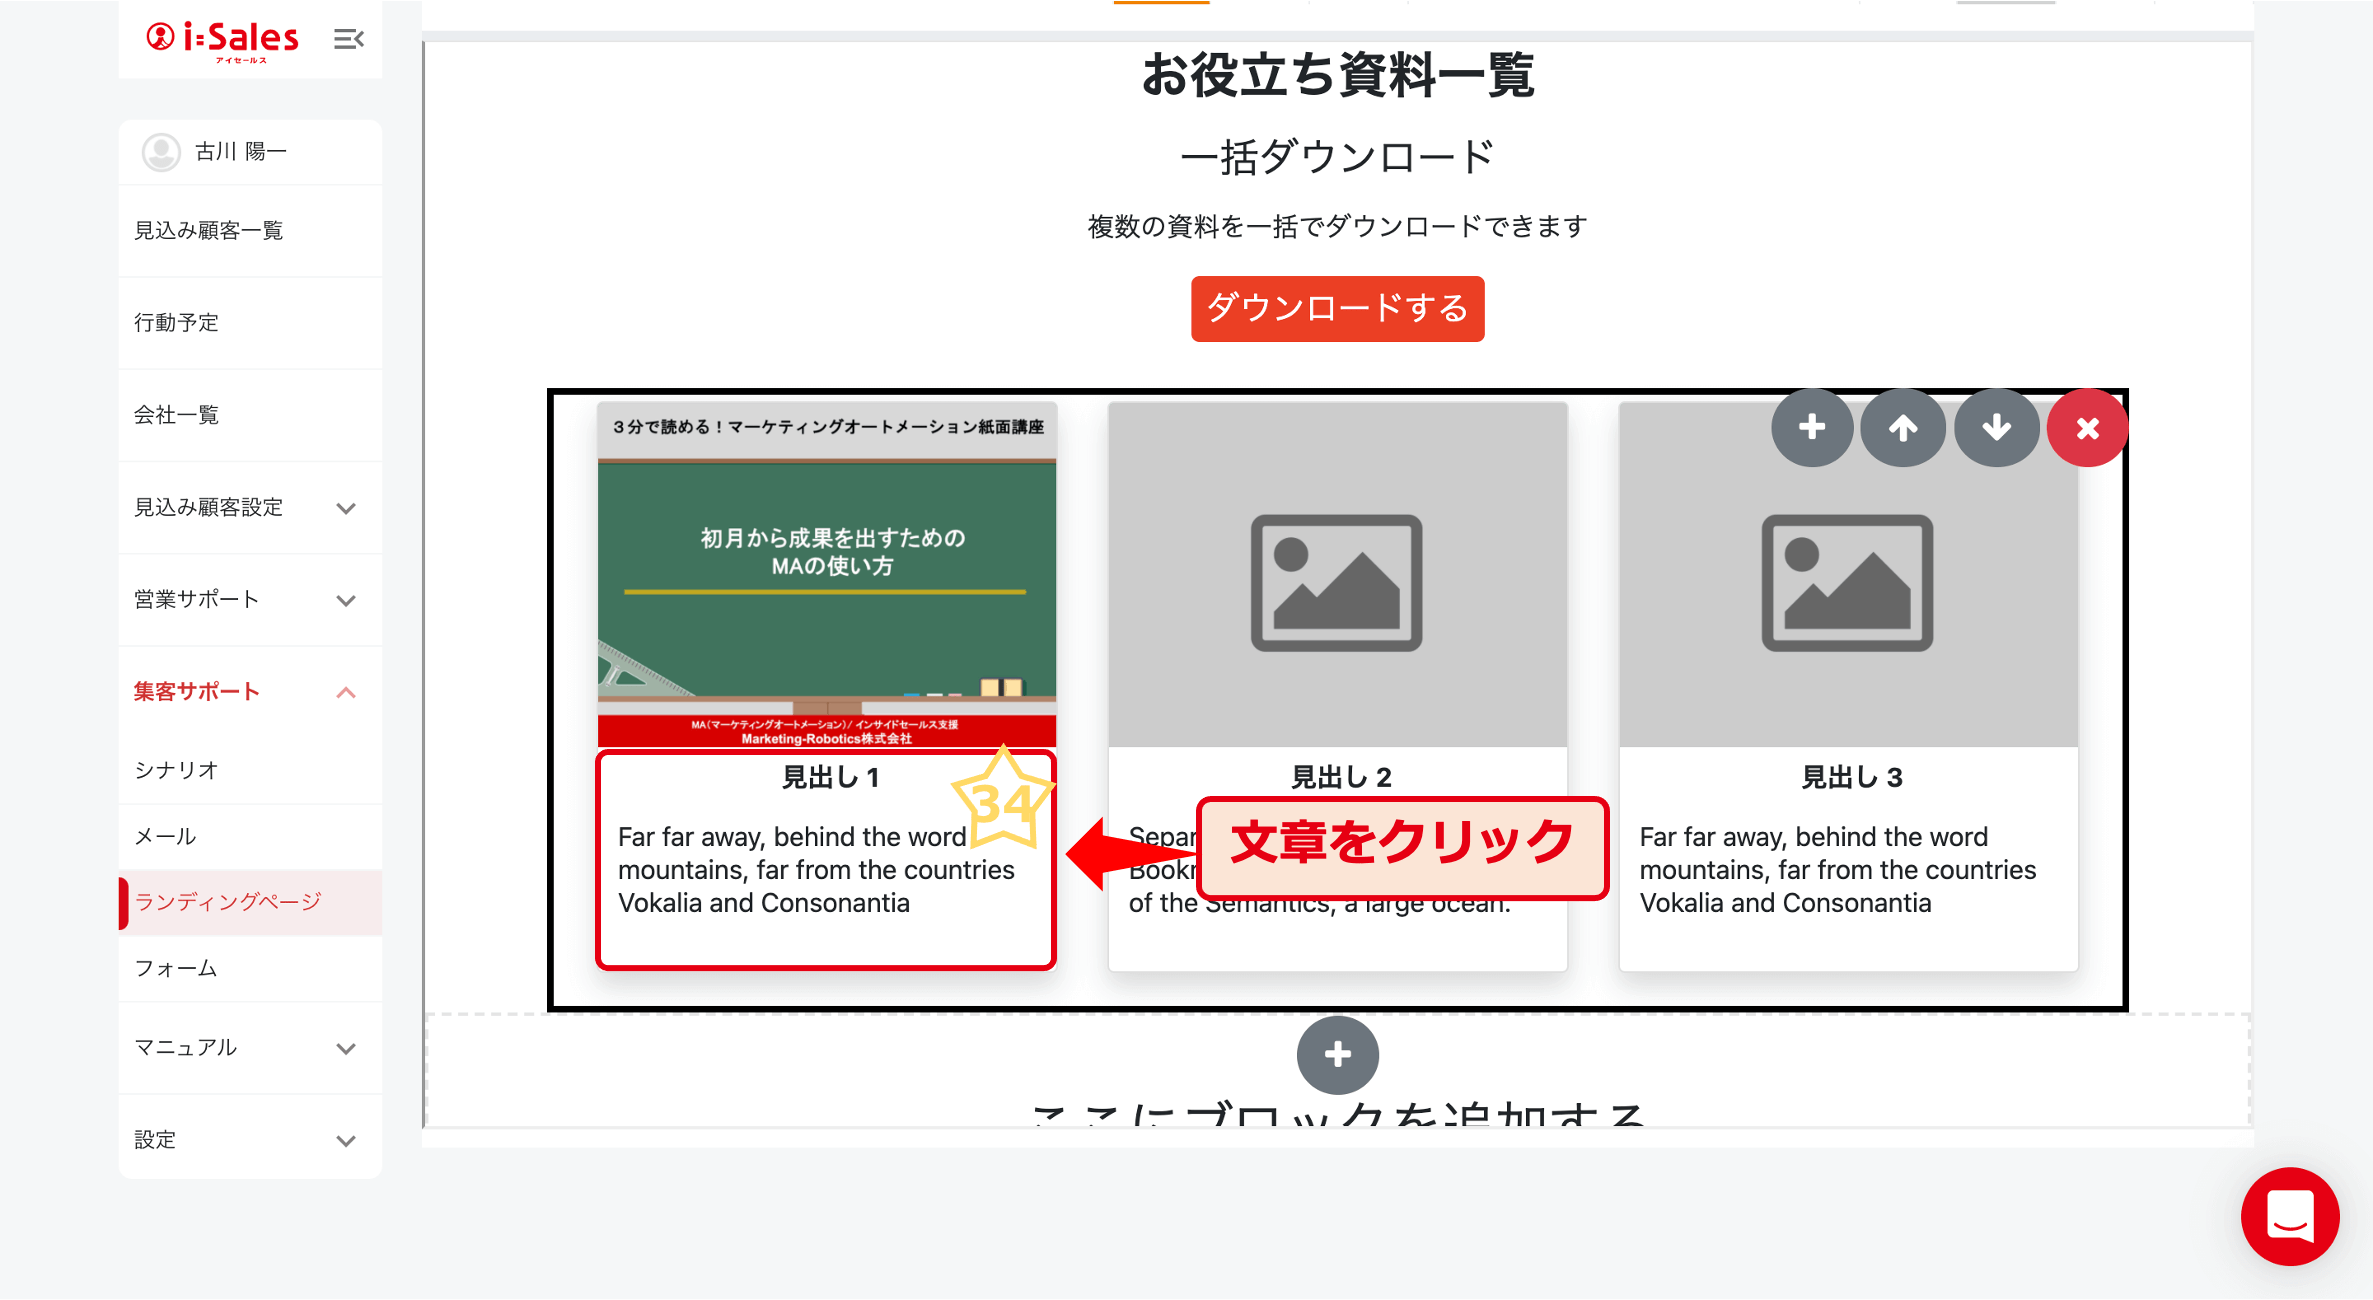Click the user avatar icon for 古川 陽一
2373x1300 pixels.
161,152
